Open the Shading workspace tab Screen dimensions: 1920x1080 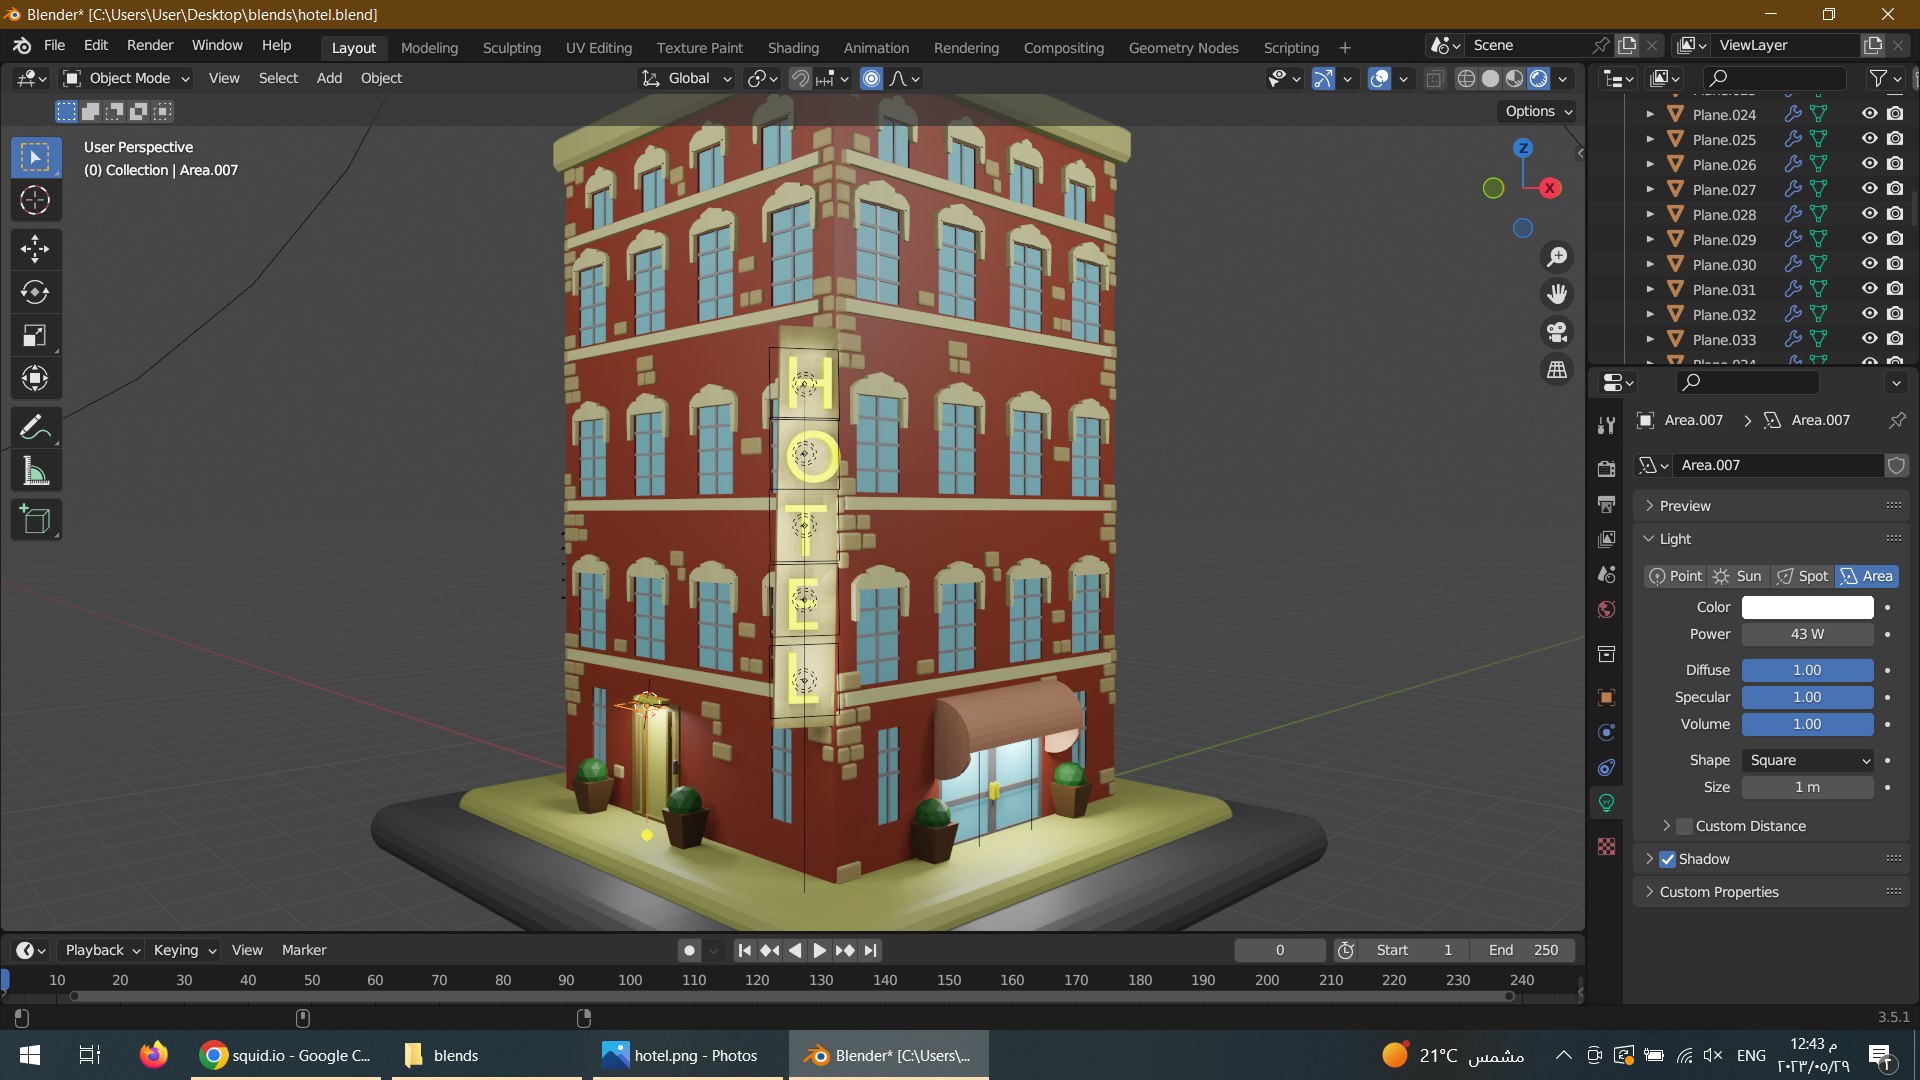[x=793, y=47]
